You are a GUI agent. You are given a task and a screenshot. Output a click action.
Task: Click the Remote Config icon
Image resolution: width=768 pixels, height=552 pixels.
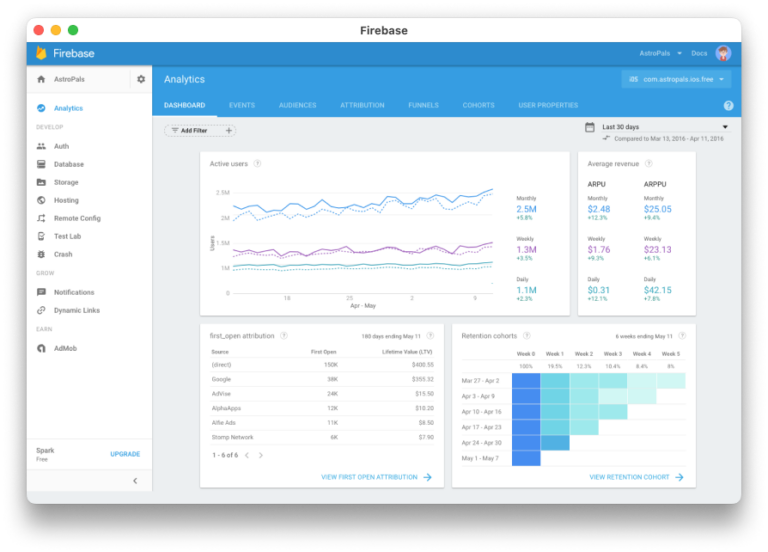(41, 218)
